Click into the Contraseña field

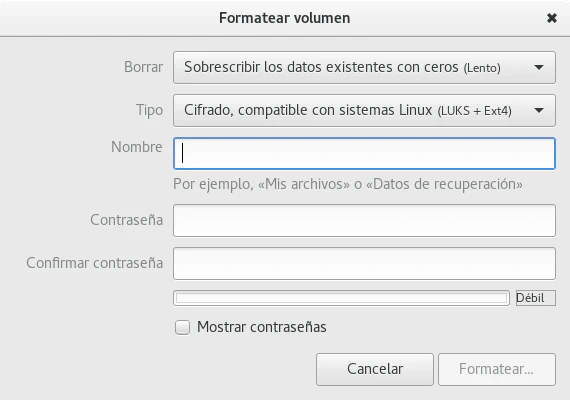364,220
